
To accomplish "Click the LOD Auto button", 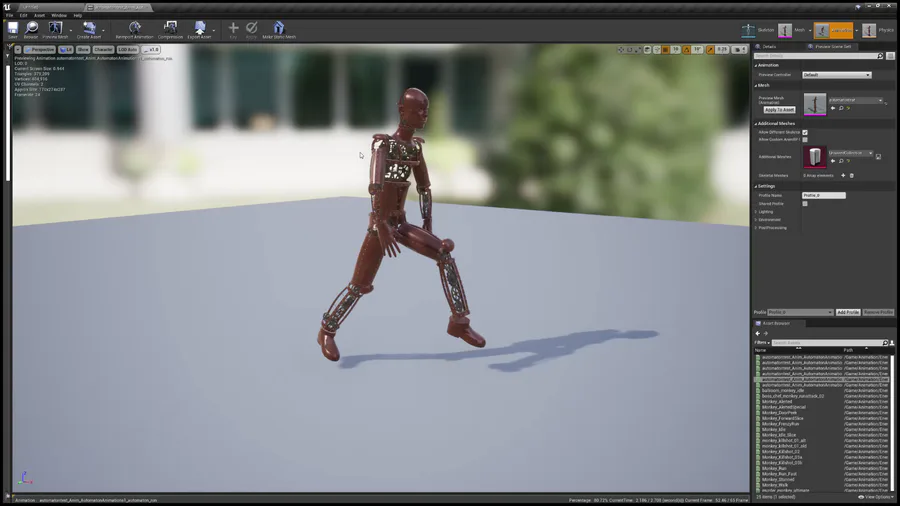I will (x=128, y=50).
